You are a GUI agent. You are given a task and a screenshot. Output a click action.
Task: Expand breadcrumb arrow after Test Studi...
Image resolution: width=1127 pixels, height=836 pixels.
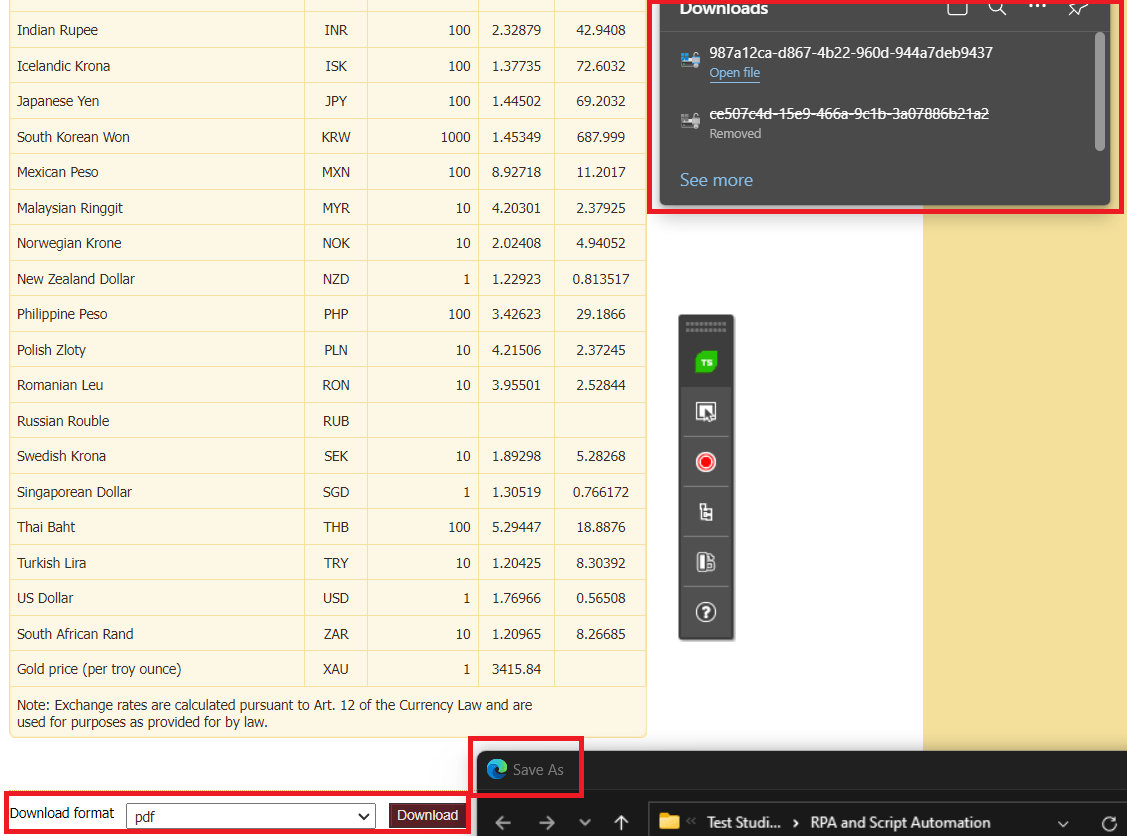click(796, 823)
